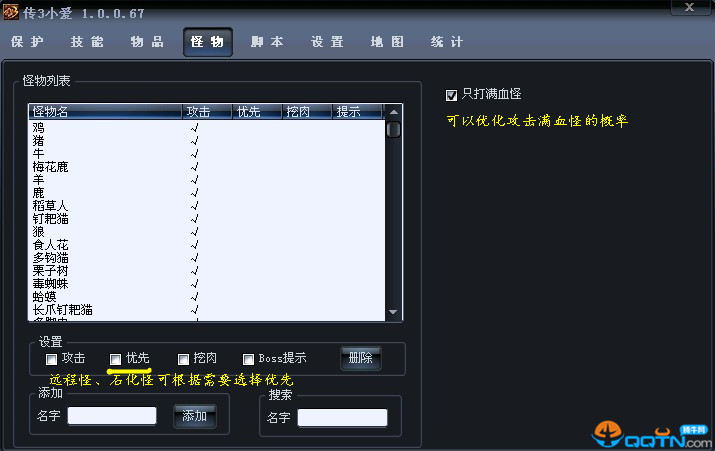Screen dimensions: 715x451
Task: Enable the Boss提示 checkbox
Action: pos(249,359)
